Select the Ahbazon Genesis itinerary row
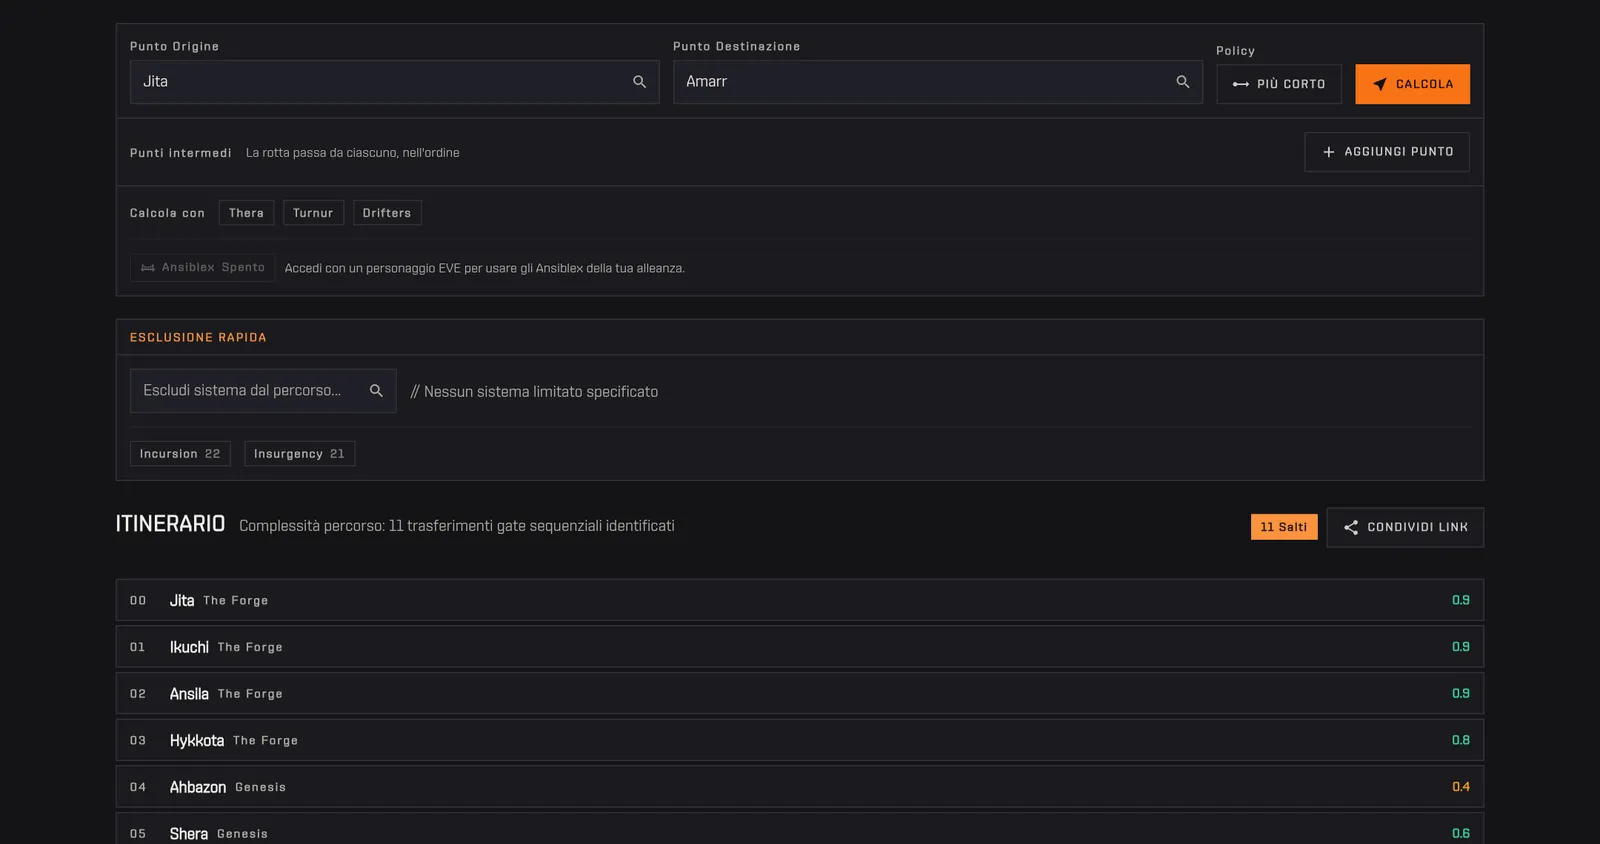 click(800, 787)
